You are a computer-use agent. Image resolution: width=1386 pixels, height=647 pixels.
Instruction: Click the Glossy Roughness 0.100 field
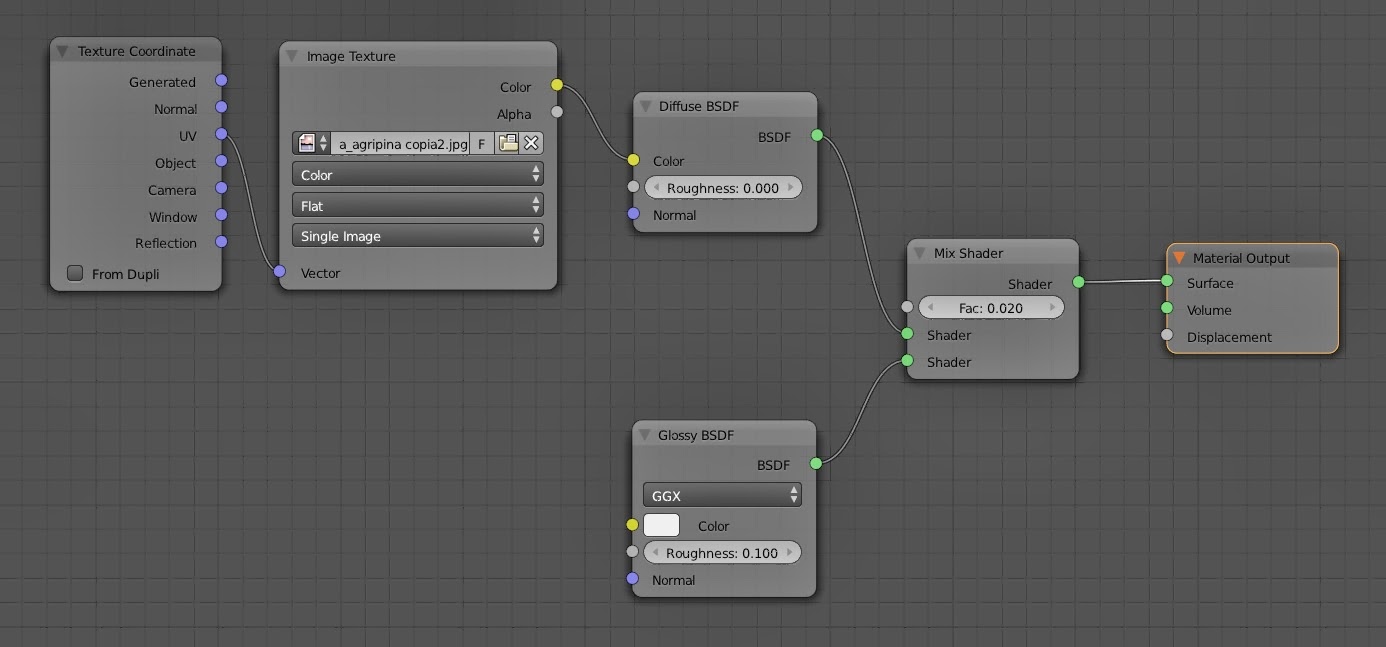(x=722, y=553)
